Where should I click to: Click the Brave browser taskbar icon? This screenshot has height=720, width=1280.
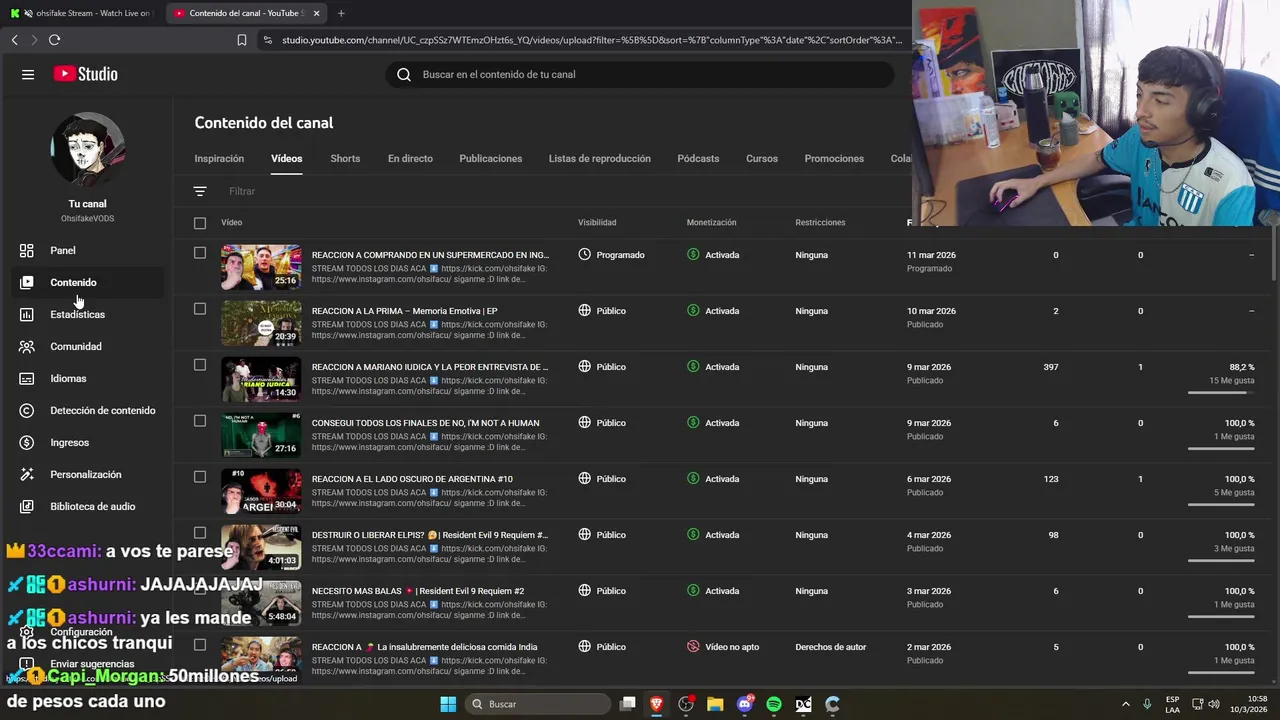[656, 704]
